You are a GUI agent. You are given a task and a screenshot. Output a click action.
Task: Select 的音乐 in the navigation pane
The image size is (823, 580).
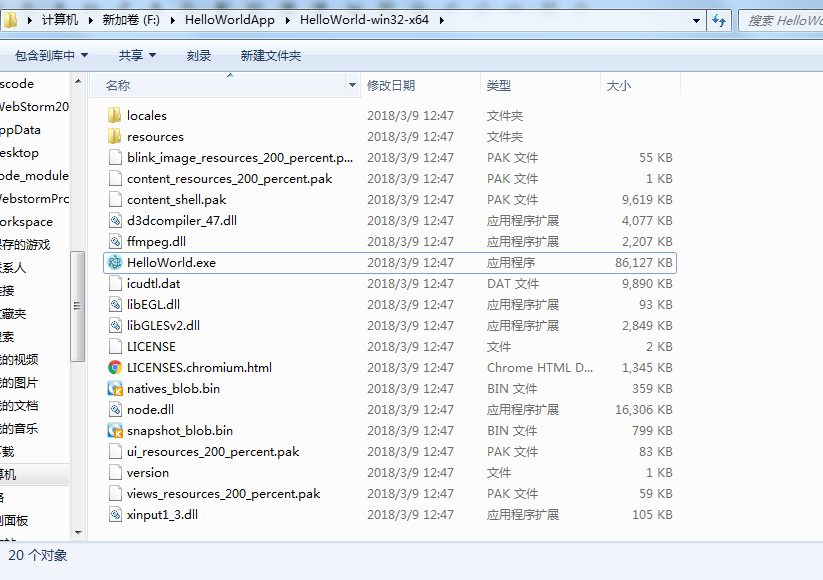(19, 428)
